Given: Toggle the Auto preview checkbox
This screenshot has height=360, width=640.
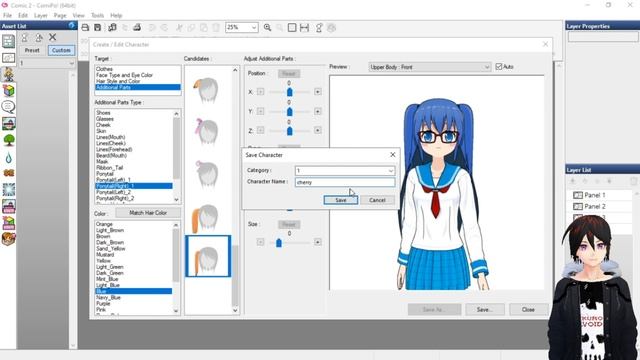Looking at the screenshot, I should tap(499, 67).
